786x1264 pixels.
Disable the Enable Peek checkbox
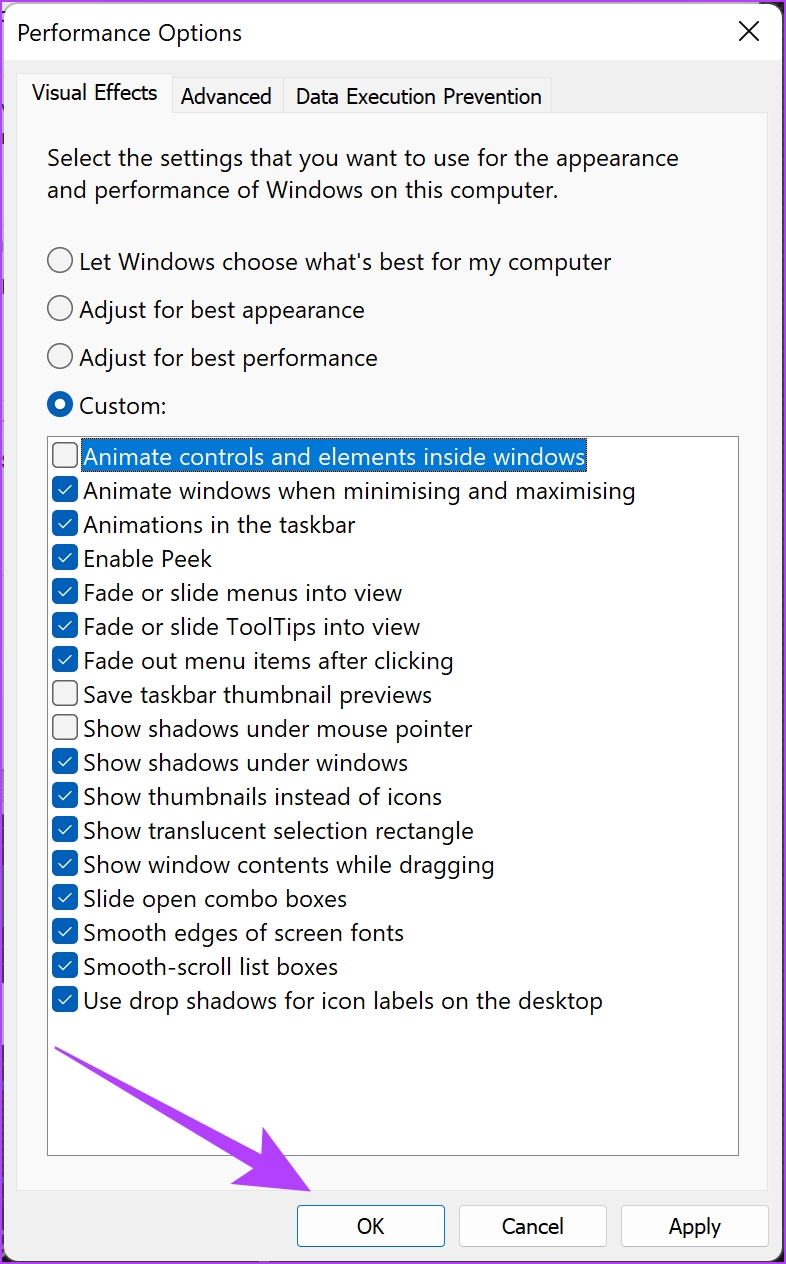tap(65, 559)
